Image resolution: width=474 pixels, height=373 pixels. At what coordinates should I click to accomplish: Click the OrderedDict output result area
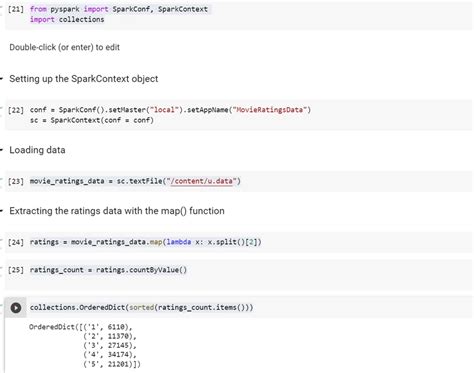[85, 345]
